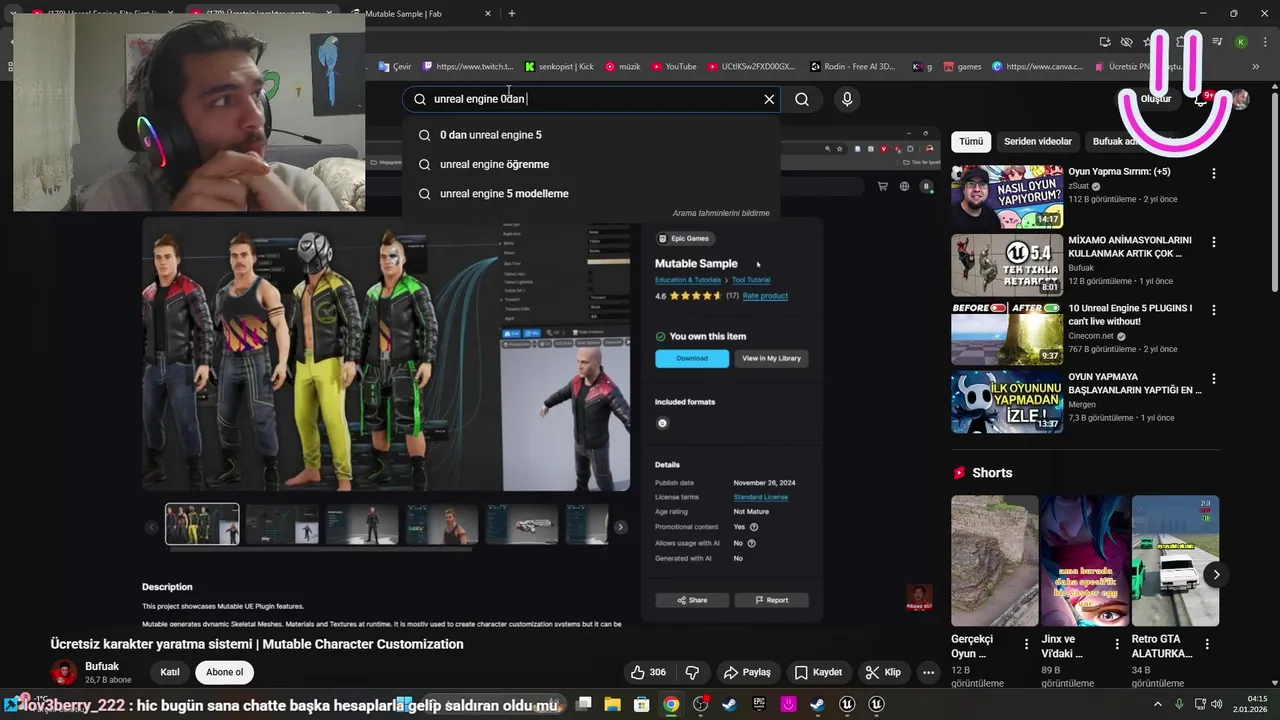Click channel name 'Mergen' in recommendations
This screenshot has width=1280, height=720.
click(1082, 404)
